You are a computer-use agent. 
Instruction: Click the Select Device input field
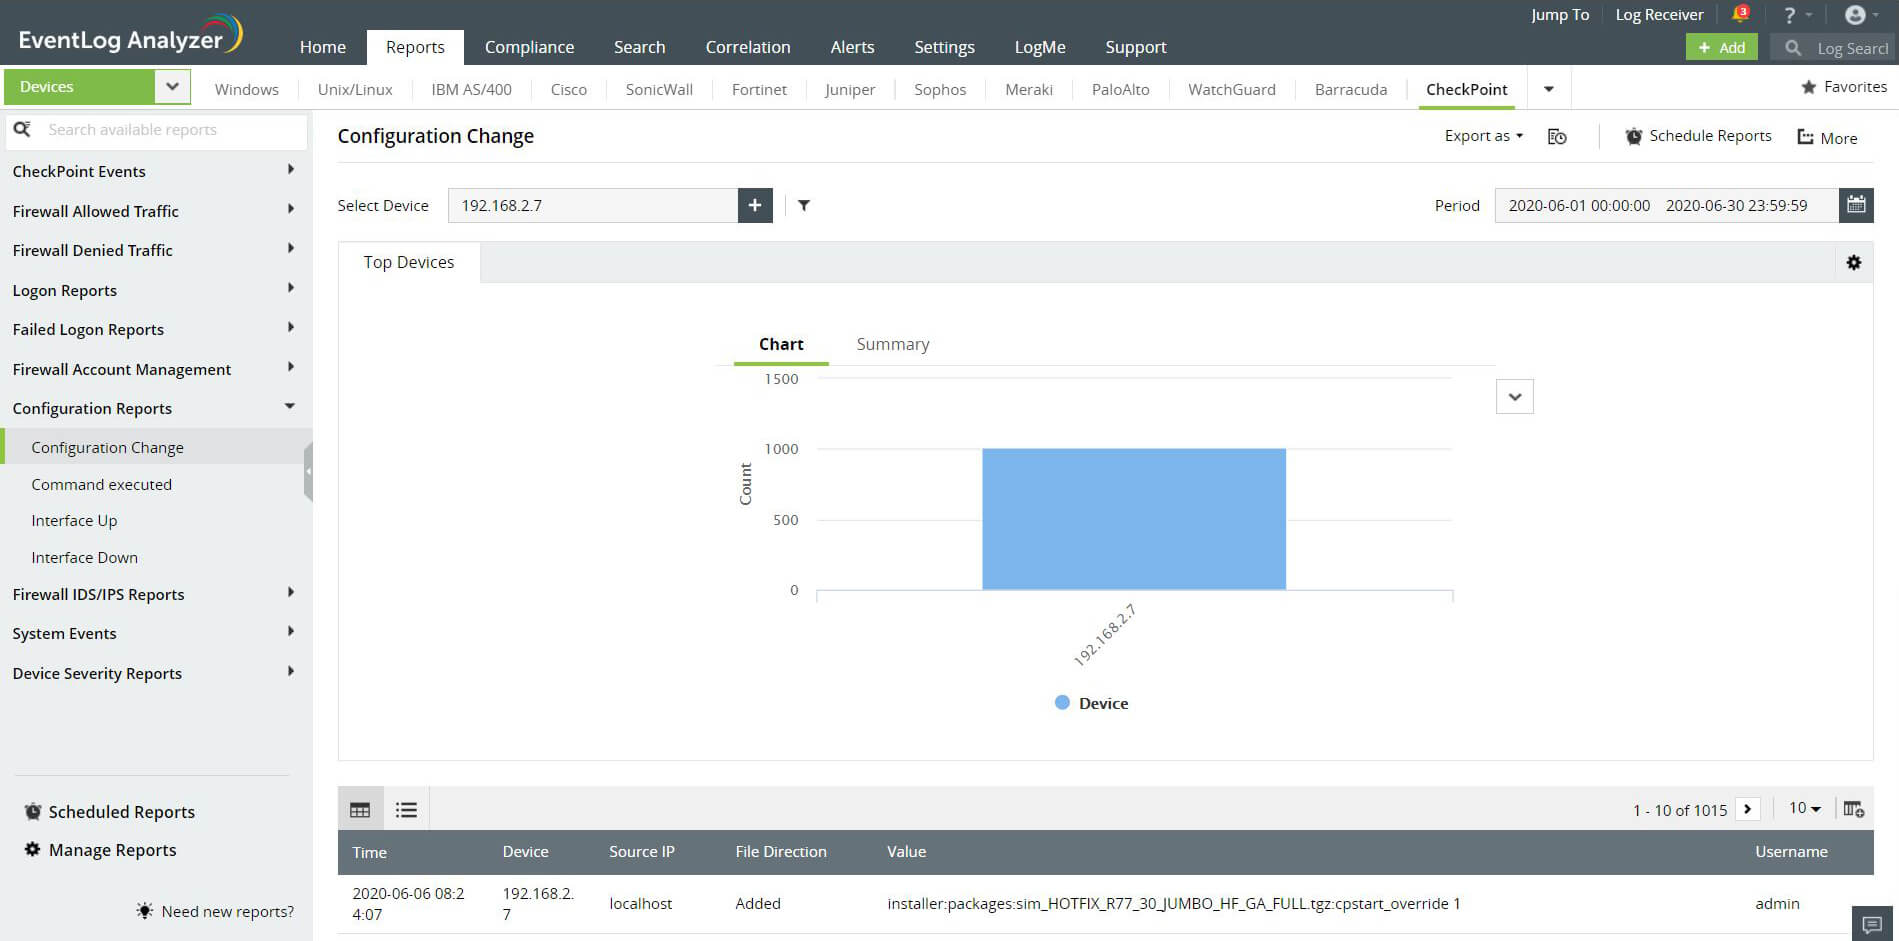click(593, 205)
